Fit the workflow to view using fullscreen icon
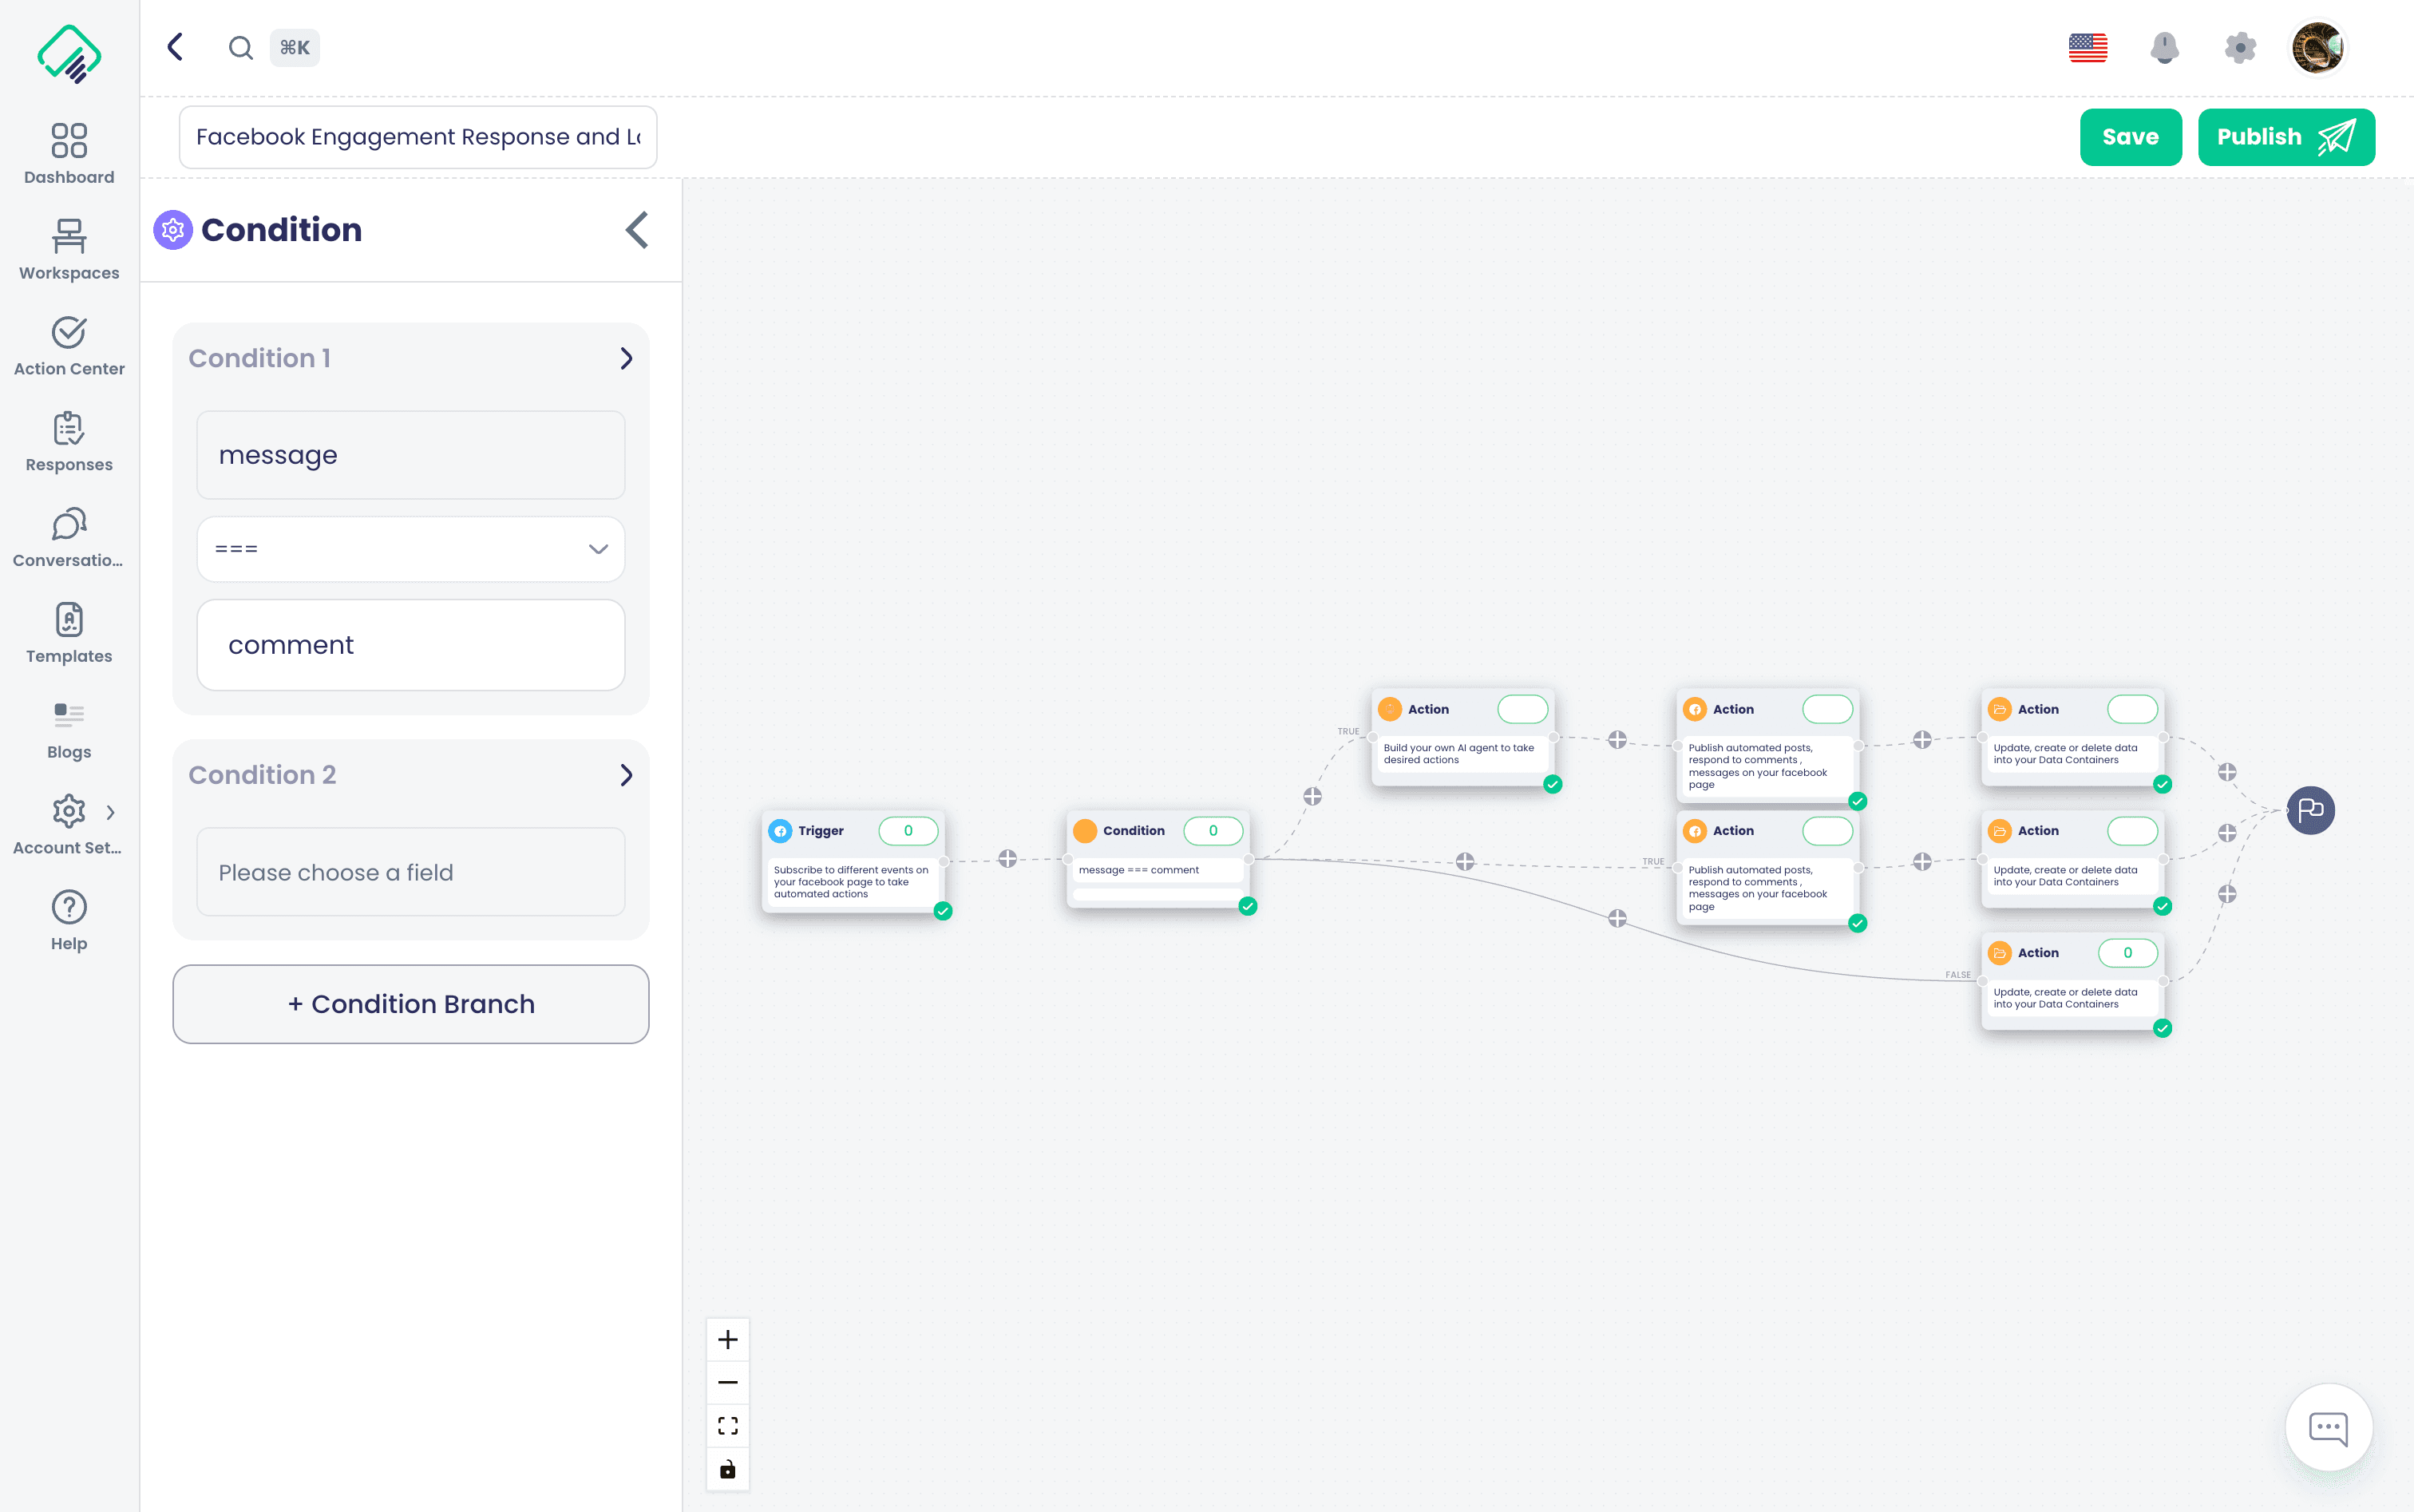The image size is (2414, 1512). 728,1425
